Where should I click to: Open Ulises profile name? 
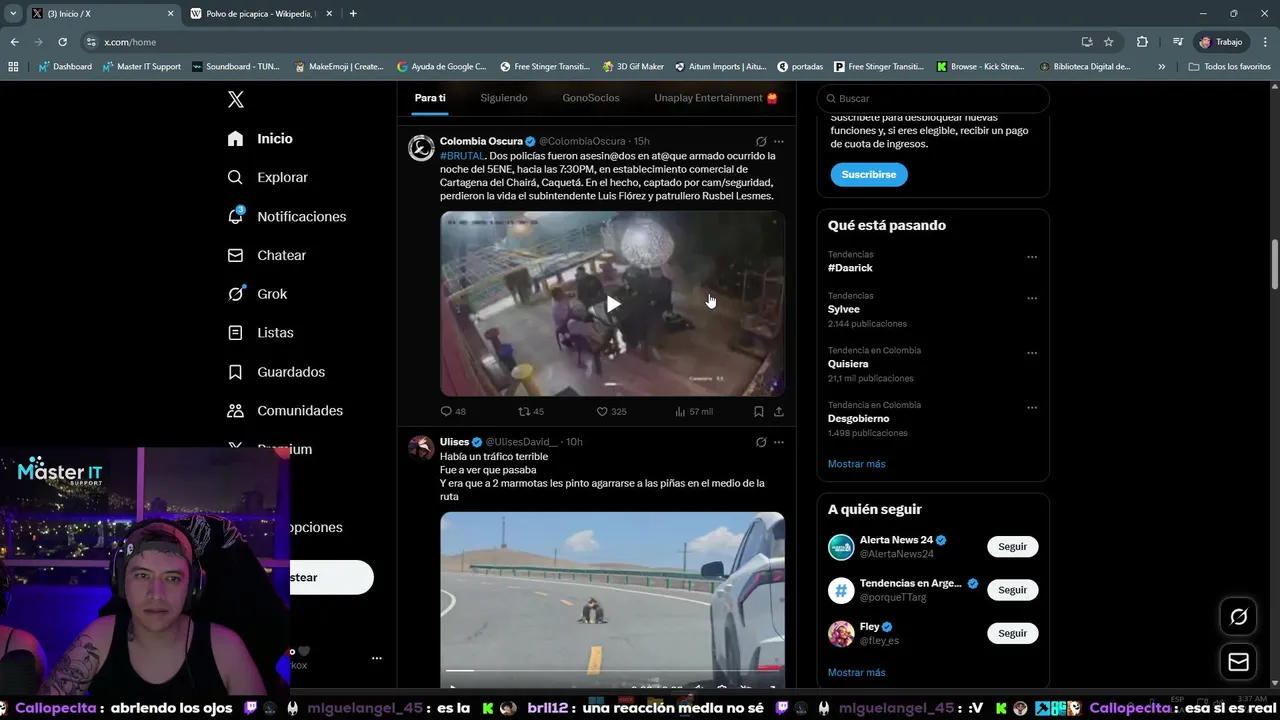[454, 442]
